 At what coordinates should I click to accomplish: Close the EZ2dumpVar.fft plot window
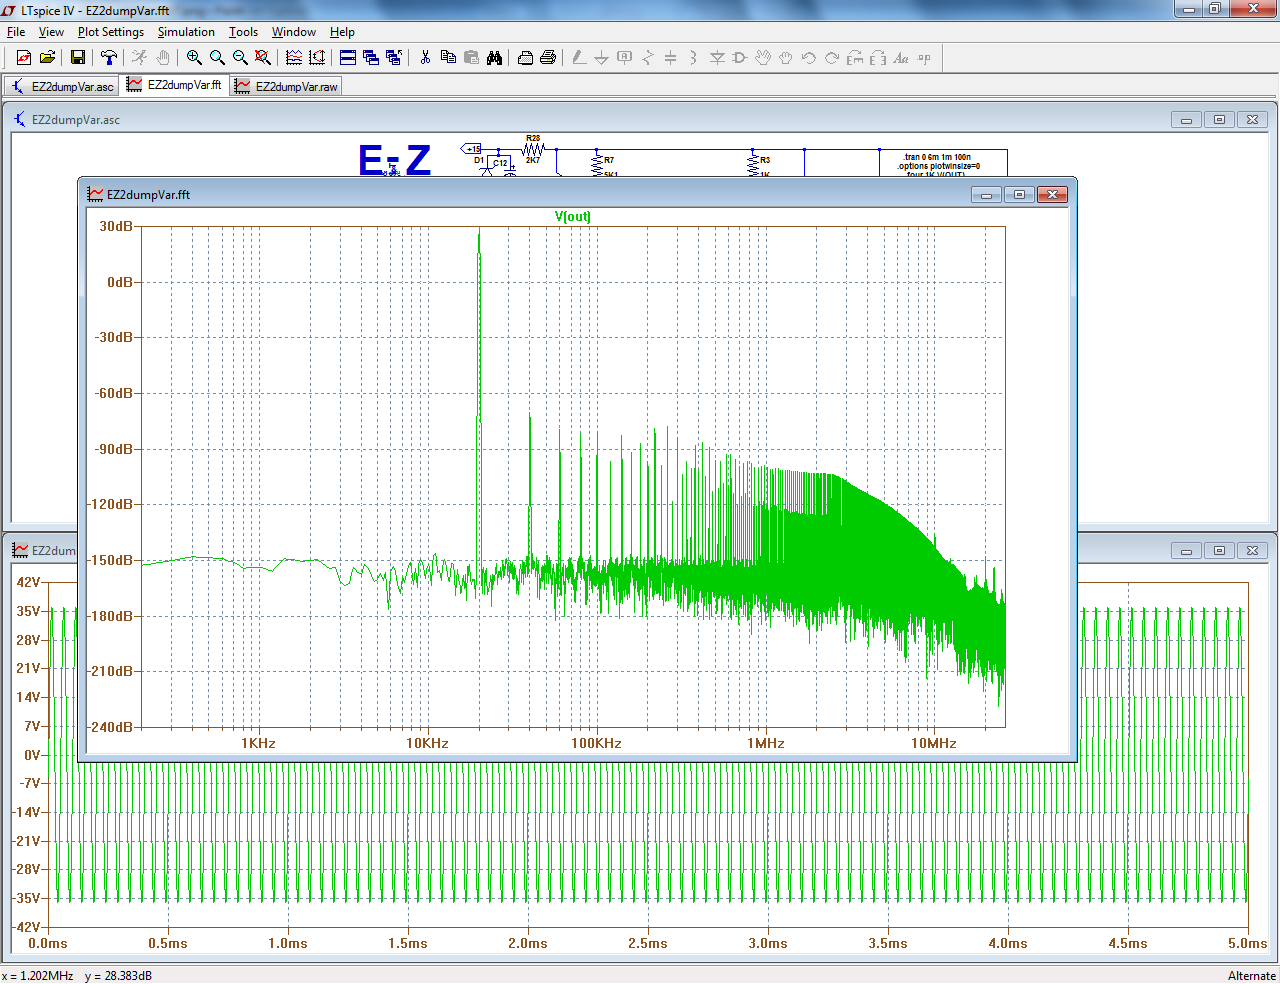coord(1052,195)
